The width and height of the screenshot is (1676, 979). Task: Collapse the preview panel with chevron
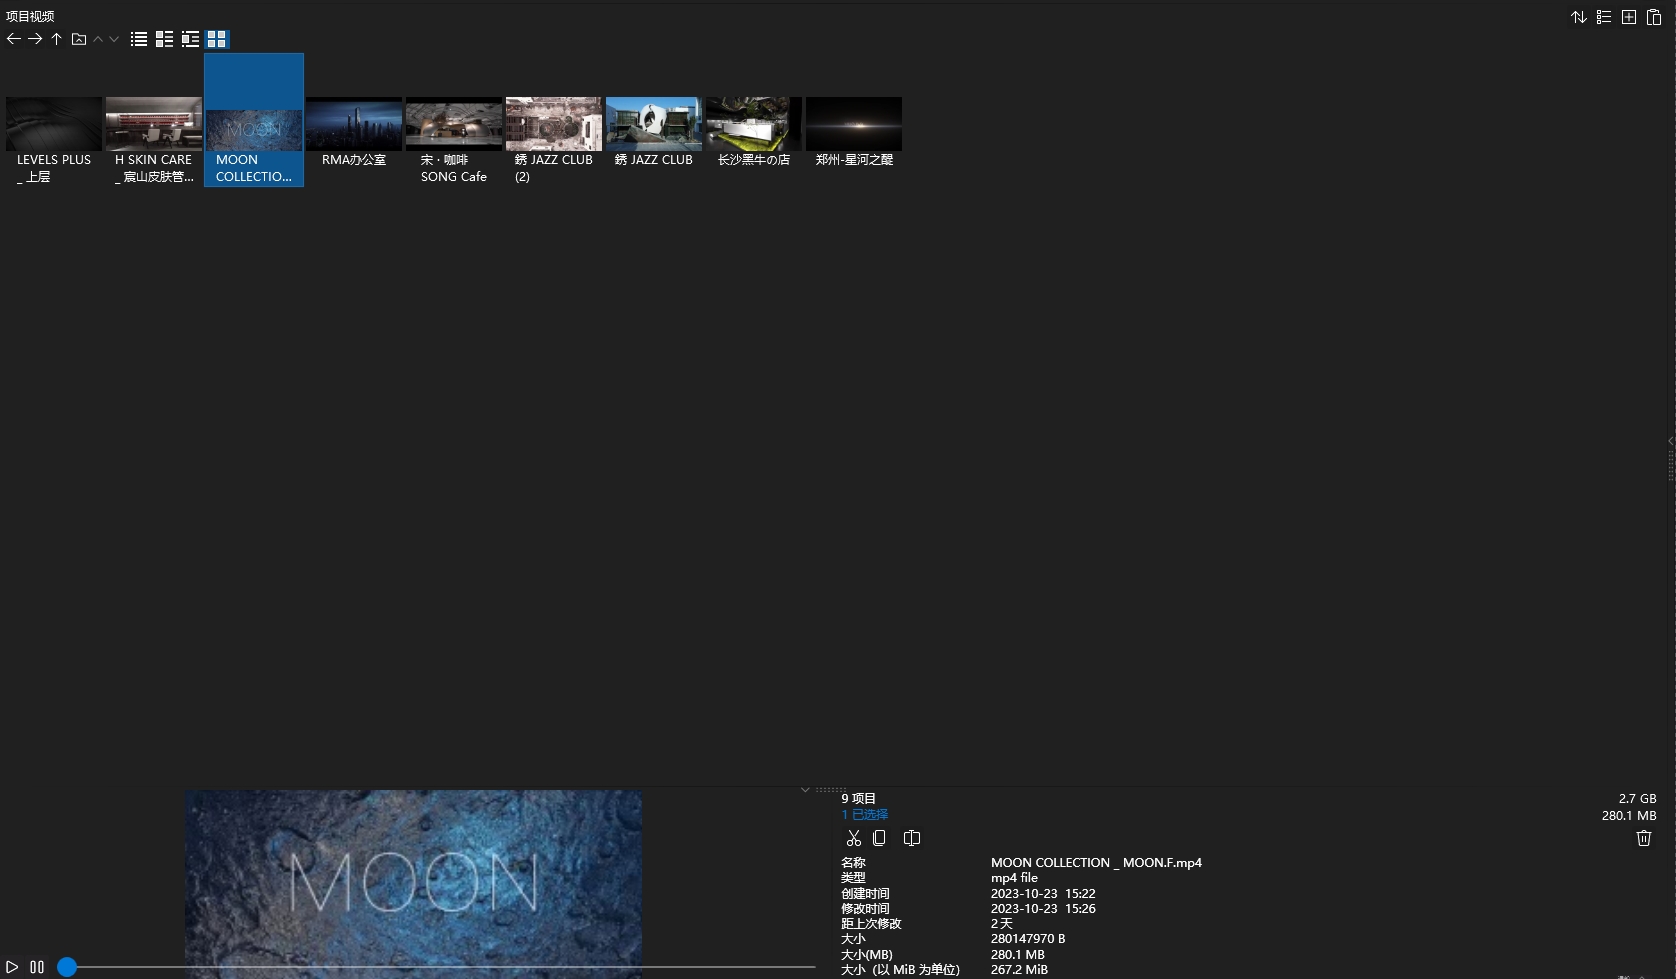(x=805, y=790)
